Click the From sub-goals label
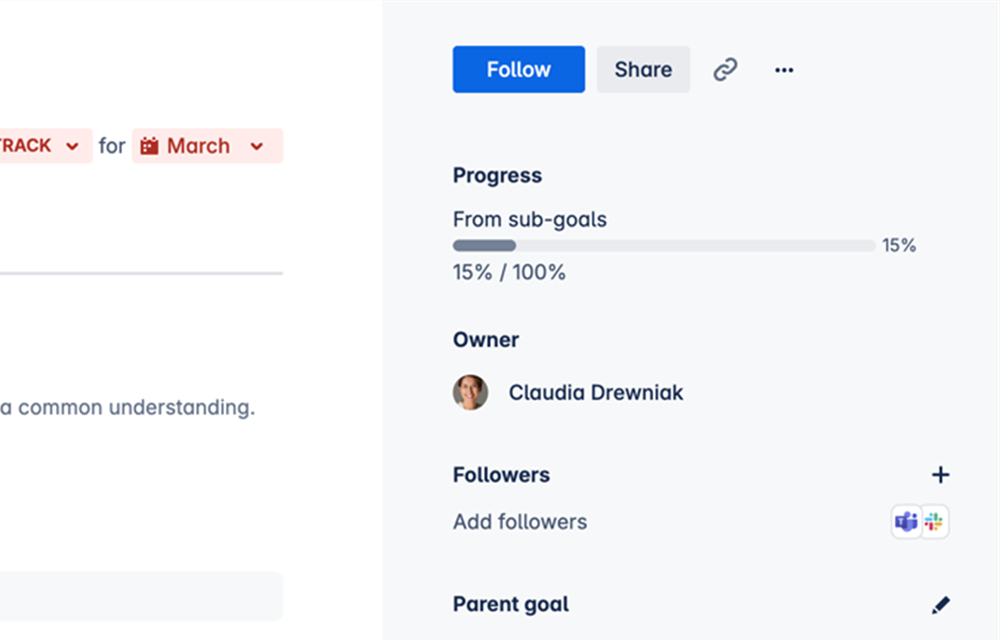This screenshot has height=640, width=1000. coord(530,219)
